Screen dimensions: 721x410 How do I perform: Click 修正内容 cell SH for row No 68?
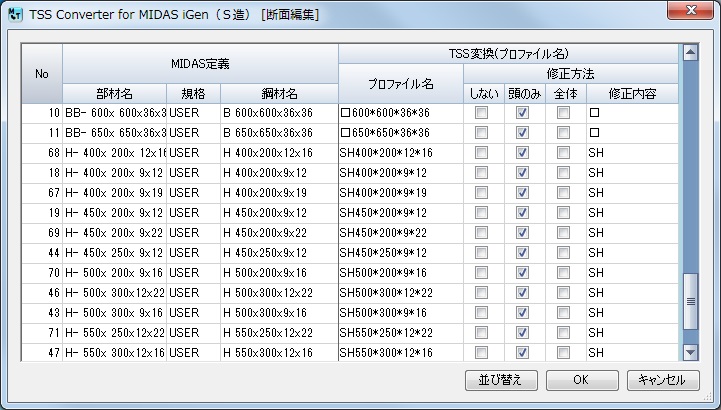(632, 153)
